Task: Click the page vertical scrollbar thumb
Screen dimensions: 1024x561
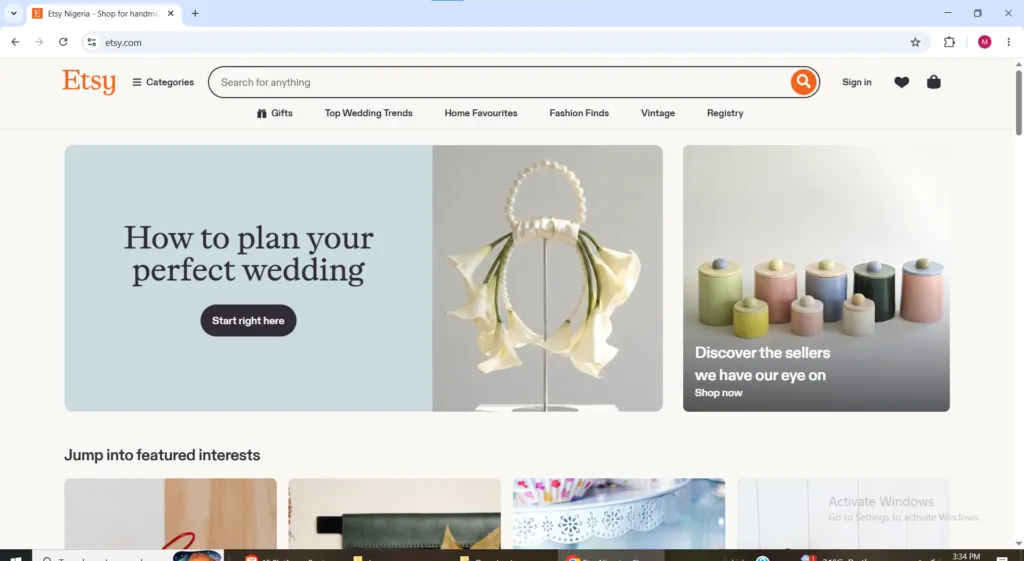Action: click(1018, 101)
